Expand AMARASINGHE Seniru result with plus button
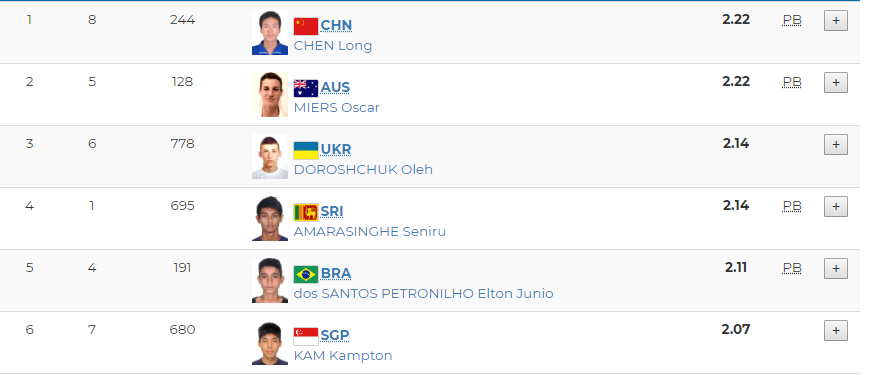 [x=836, y=206]
